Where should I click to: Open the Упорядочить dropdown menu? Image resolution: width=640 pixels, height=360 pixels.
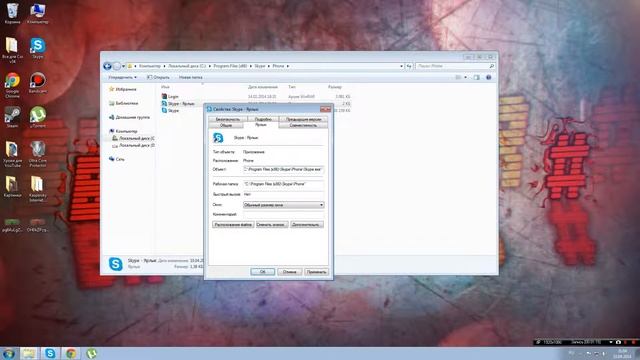[x=122, y=77]
